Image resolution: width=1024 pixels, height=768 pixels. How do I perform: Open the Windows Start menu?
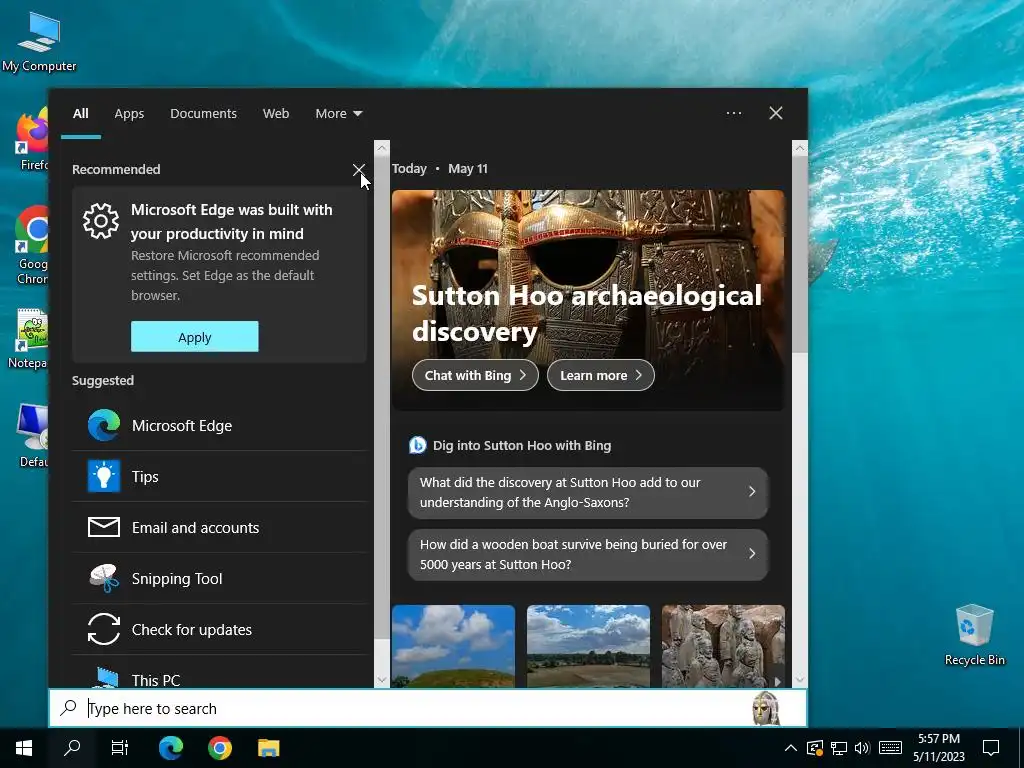click(x=24, y=748)
